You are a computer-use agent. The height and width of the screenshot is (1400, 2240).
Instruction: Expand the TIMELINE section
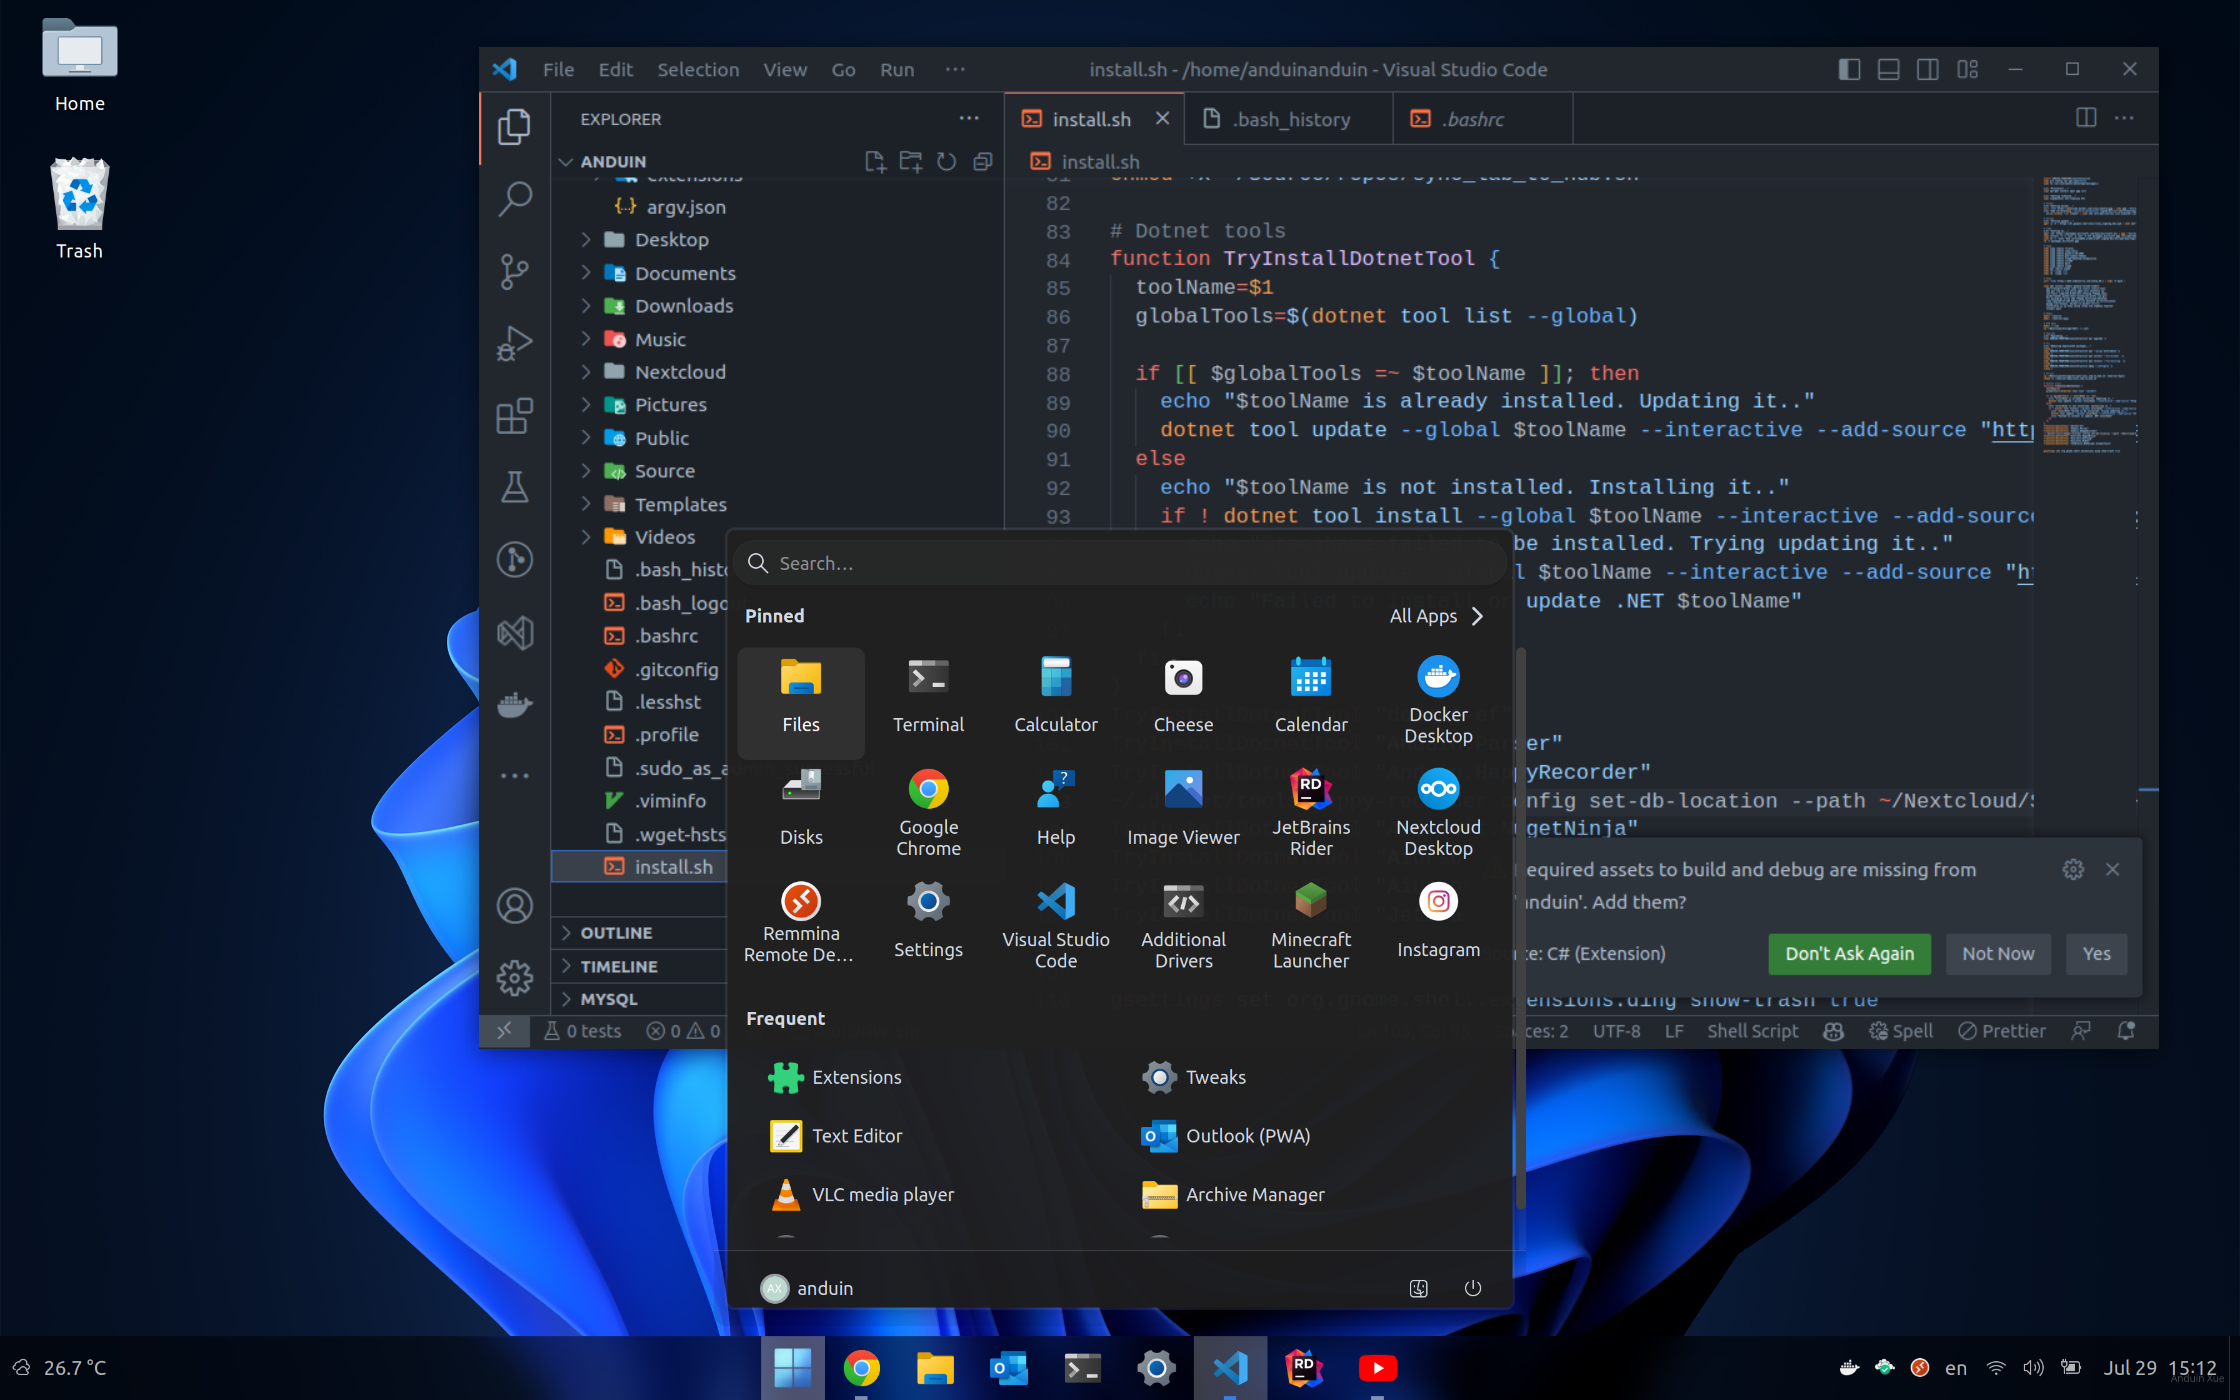click(x=618, y=966)
